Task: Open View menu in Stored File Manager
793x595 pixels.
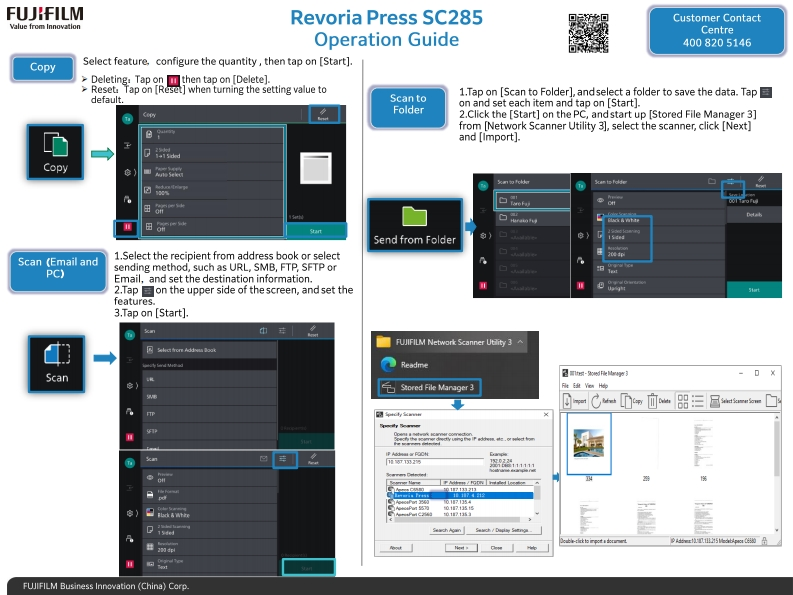Action: point(589,386)
